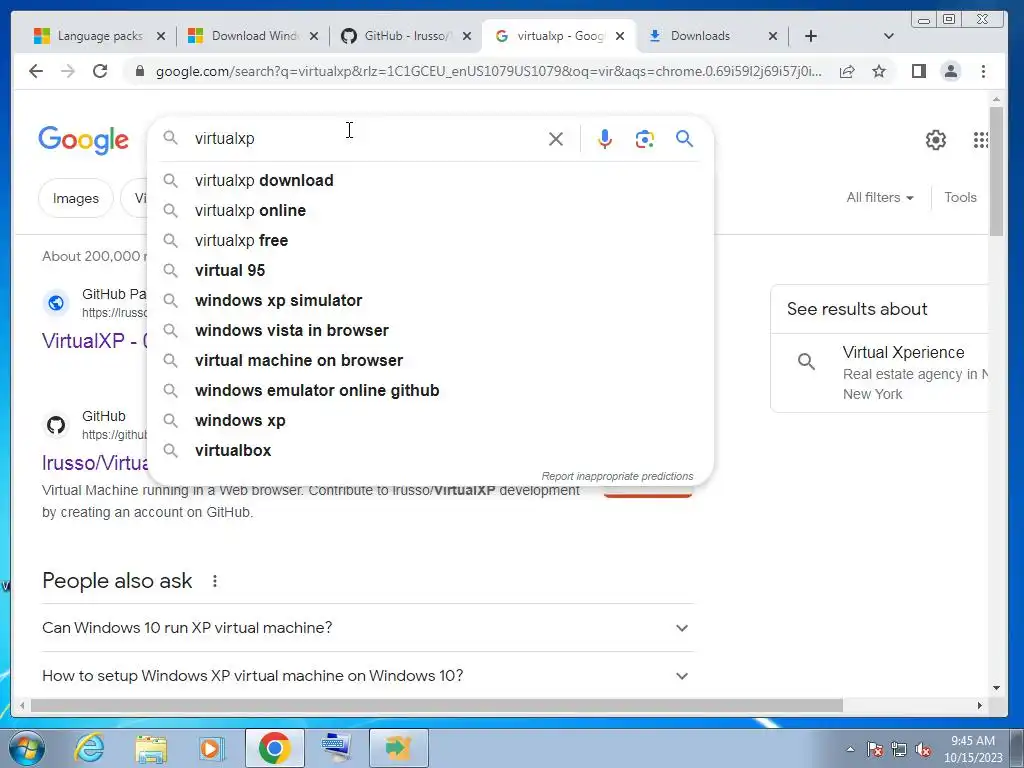Image resolution: width=1024 pixels, height=768 pixels.
Task: Click the horizontal page scrollbar
Action: tap(436, 706)
